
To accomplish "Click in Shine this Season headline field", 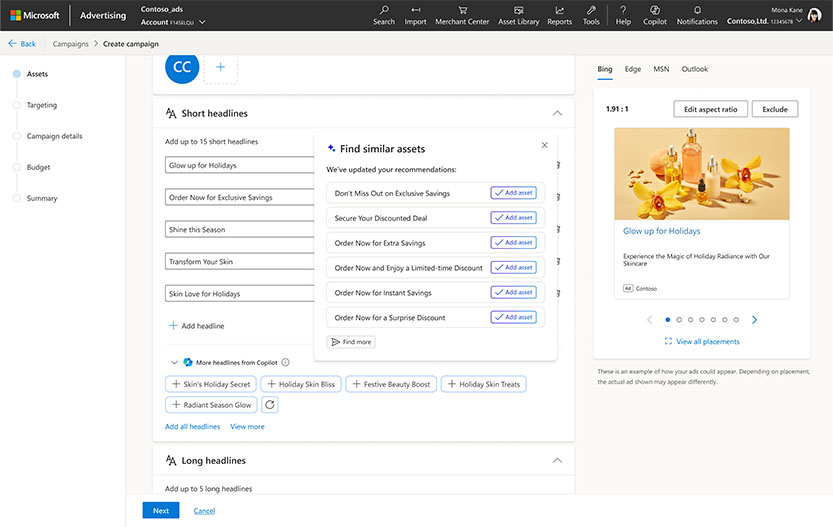I will (x=240, y=230).
